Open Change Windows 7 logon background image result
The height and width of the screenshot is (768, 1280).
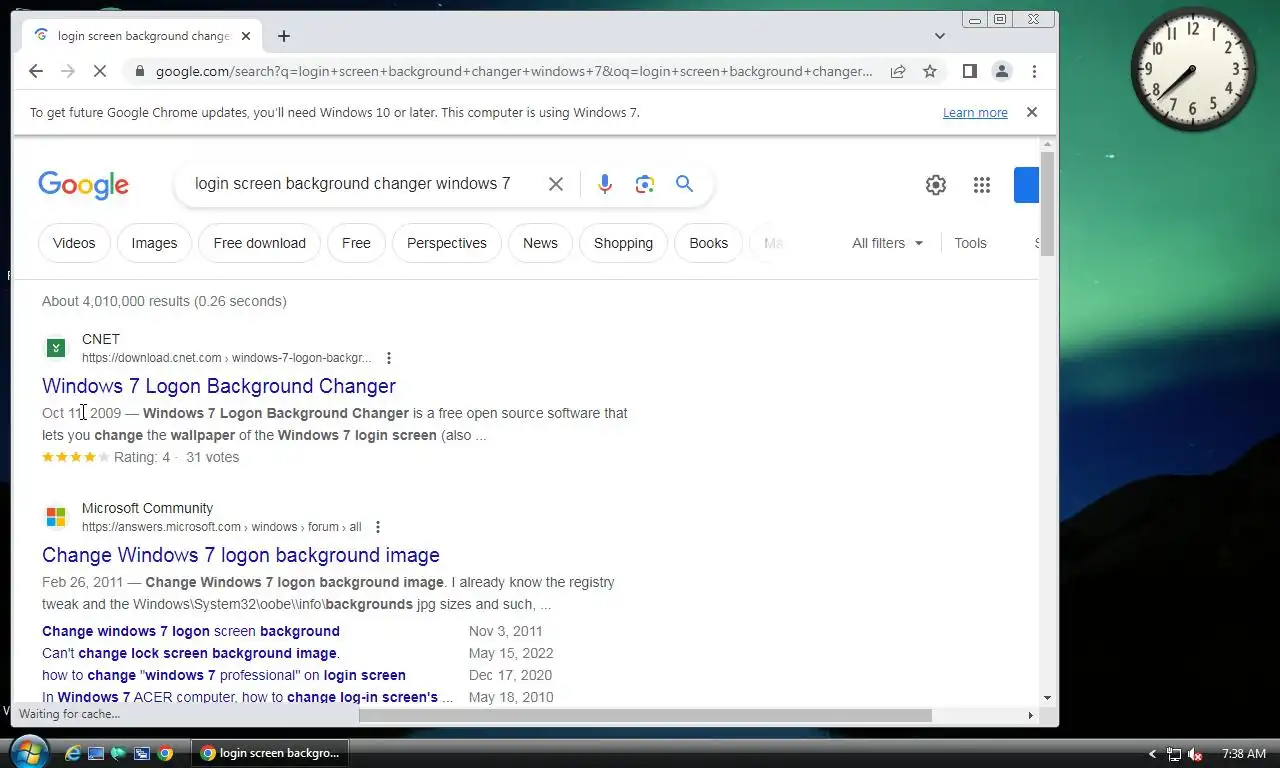(x=241, y=555)
